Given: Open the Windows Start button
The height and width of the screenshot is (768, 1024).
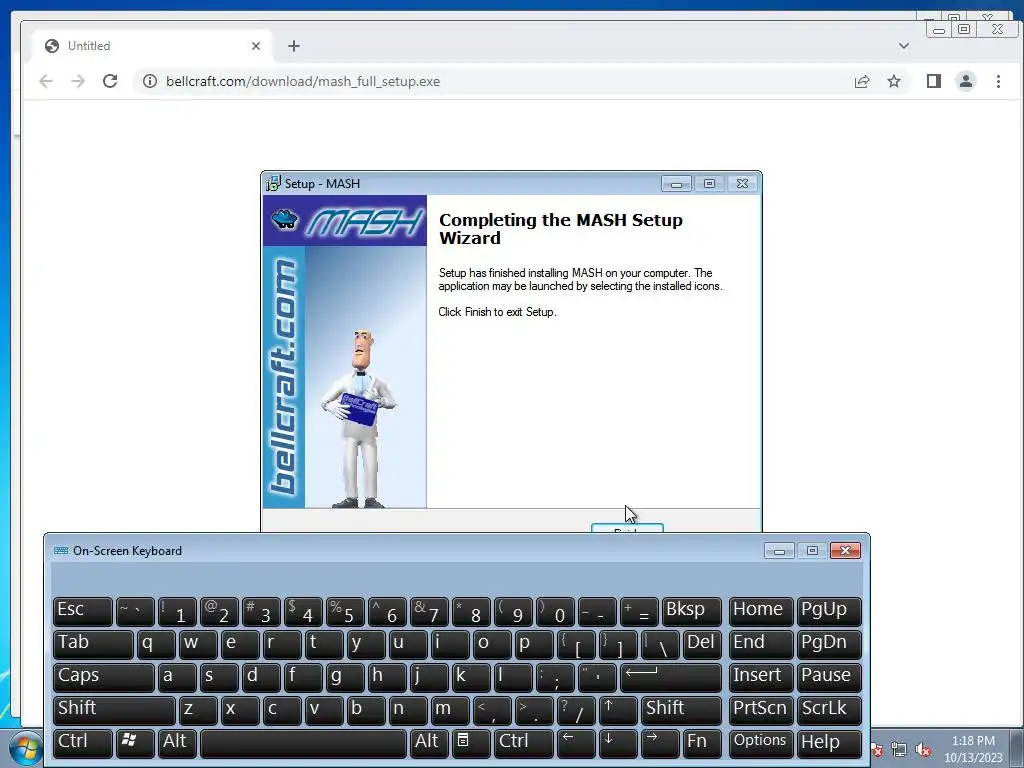Looking at the screenshot, I should click(26, 749).
